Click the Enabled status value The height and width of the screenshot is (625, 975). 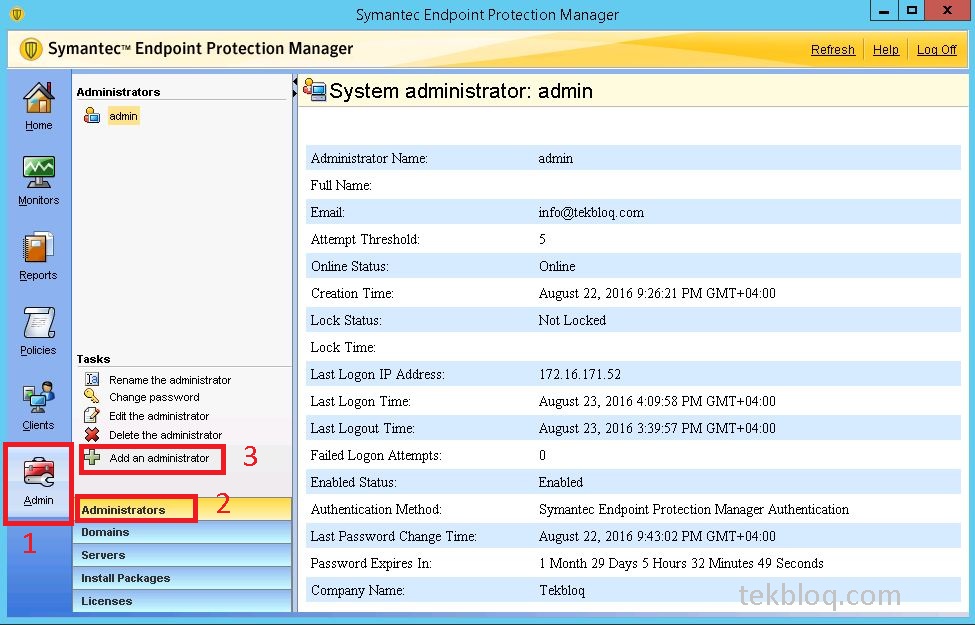560,483
